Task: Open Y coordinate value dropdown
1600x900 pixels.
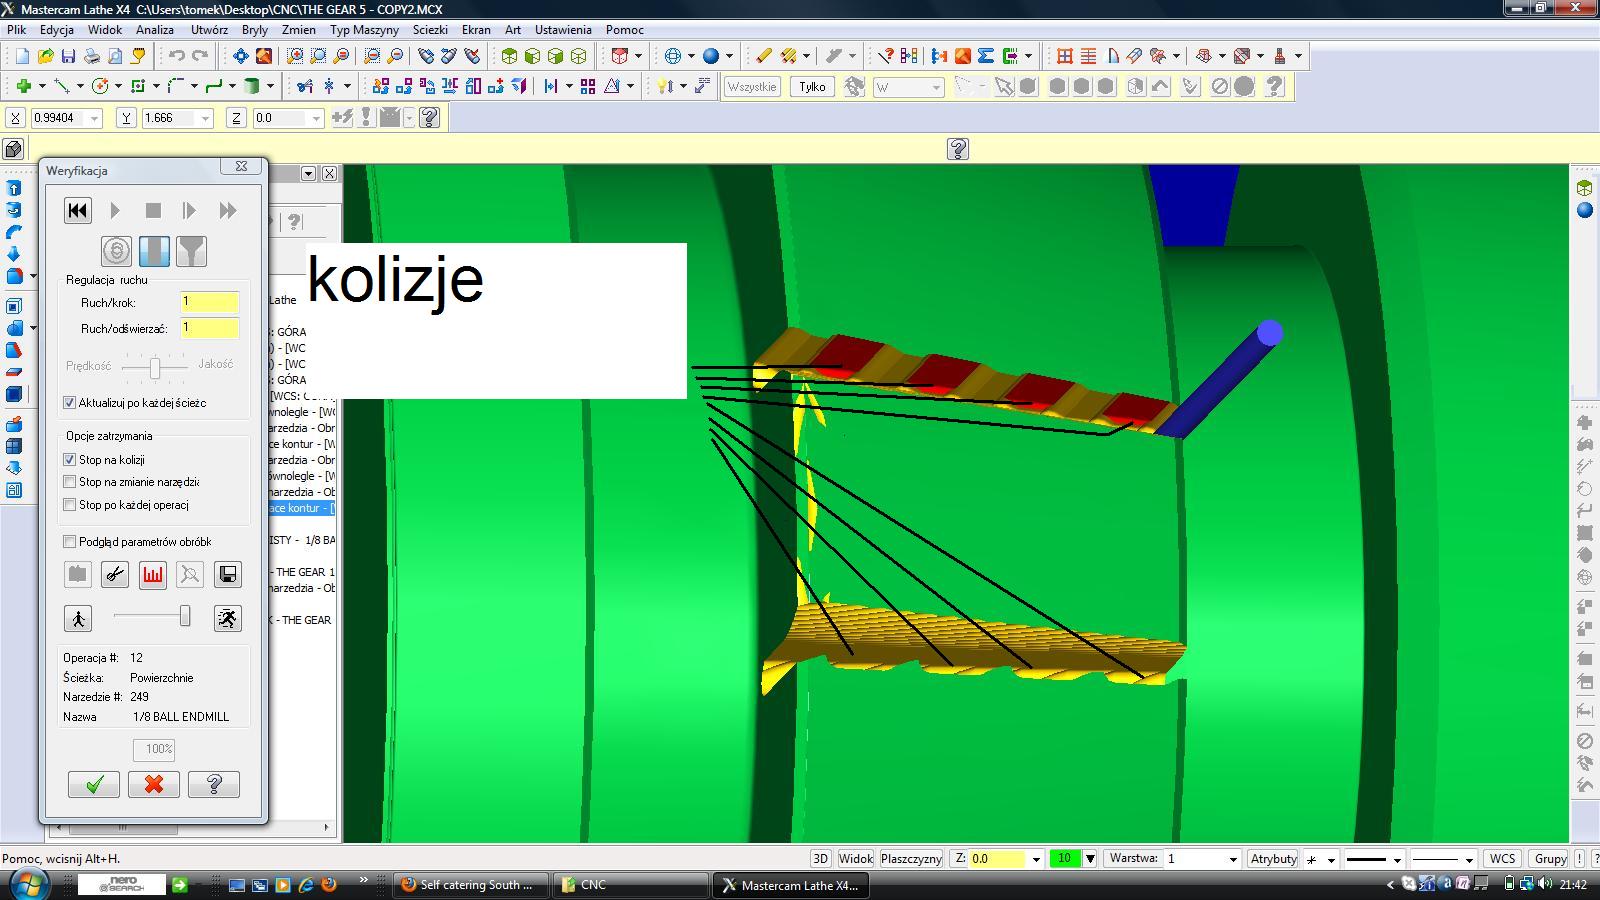Action: coord(206,118)
